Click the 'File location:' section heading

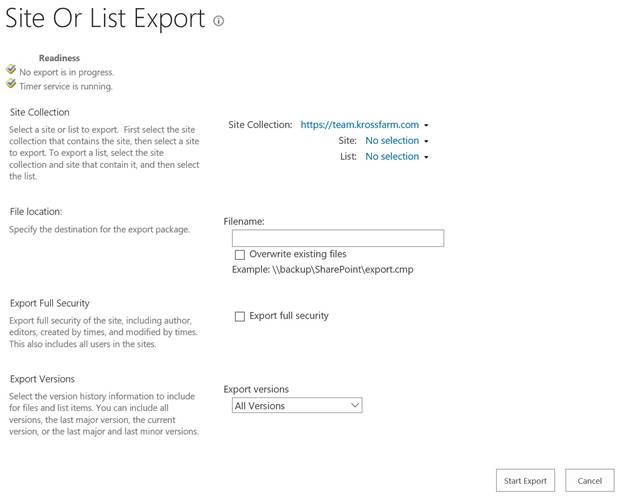click(36, 212)
